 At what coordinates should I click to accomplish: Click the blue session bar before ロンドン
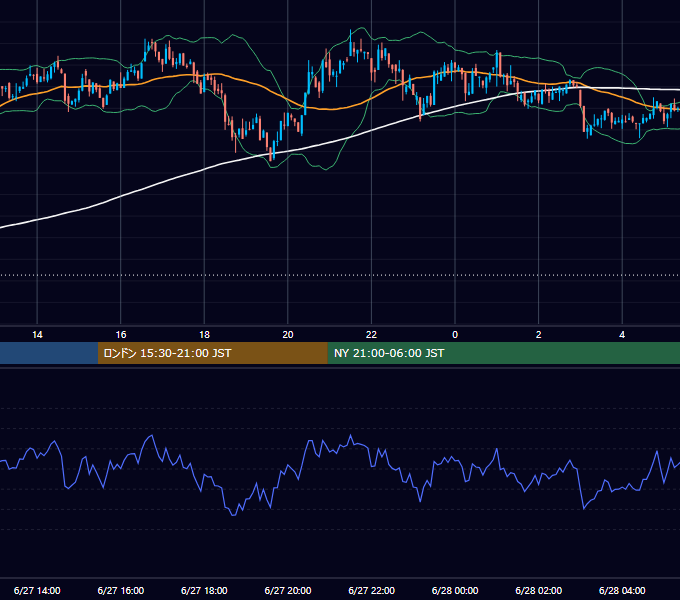click(49, 353)
